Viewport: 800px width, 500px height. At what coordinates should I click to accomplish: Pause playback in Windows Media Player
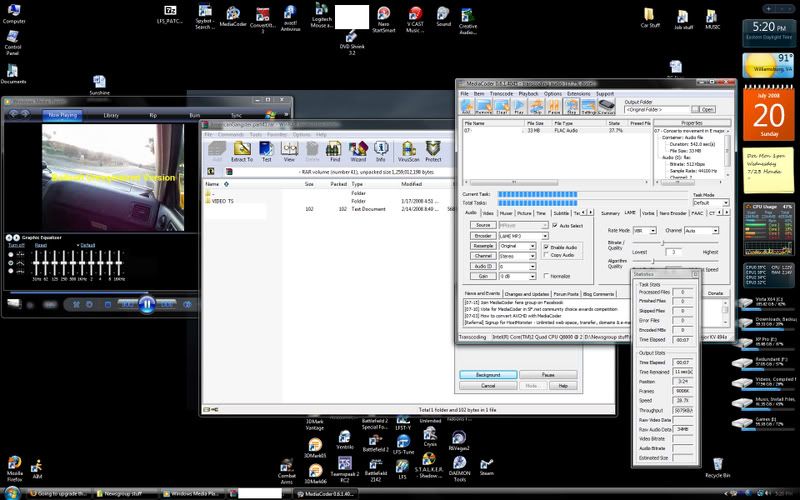[x=146, y=305]
